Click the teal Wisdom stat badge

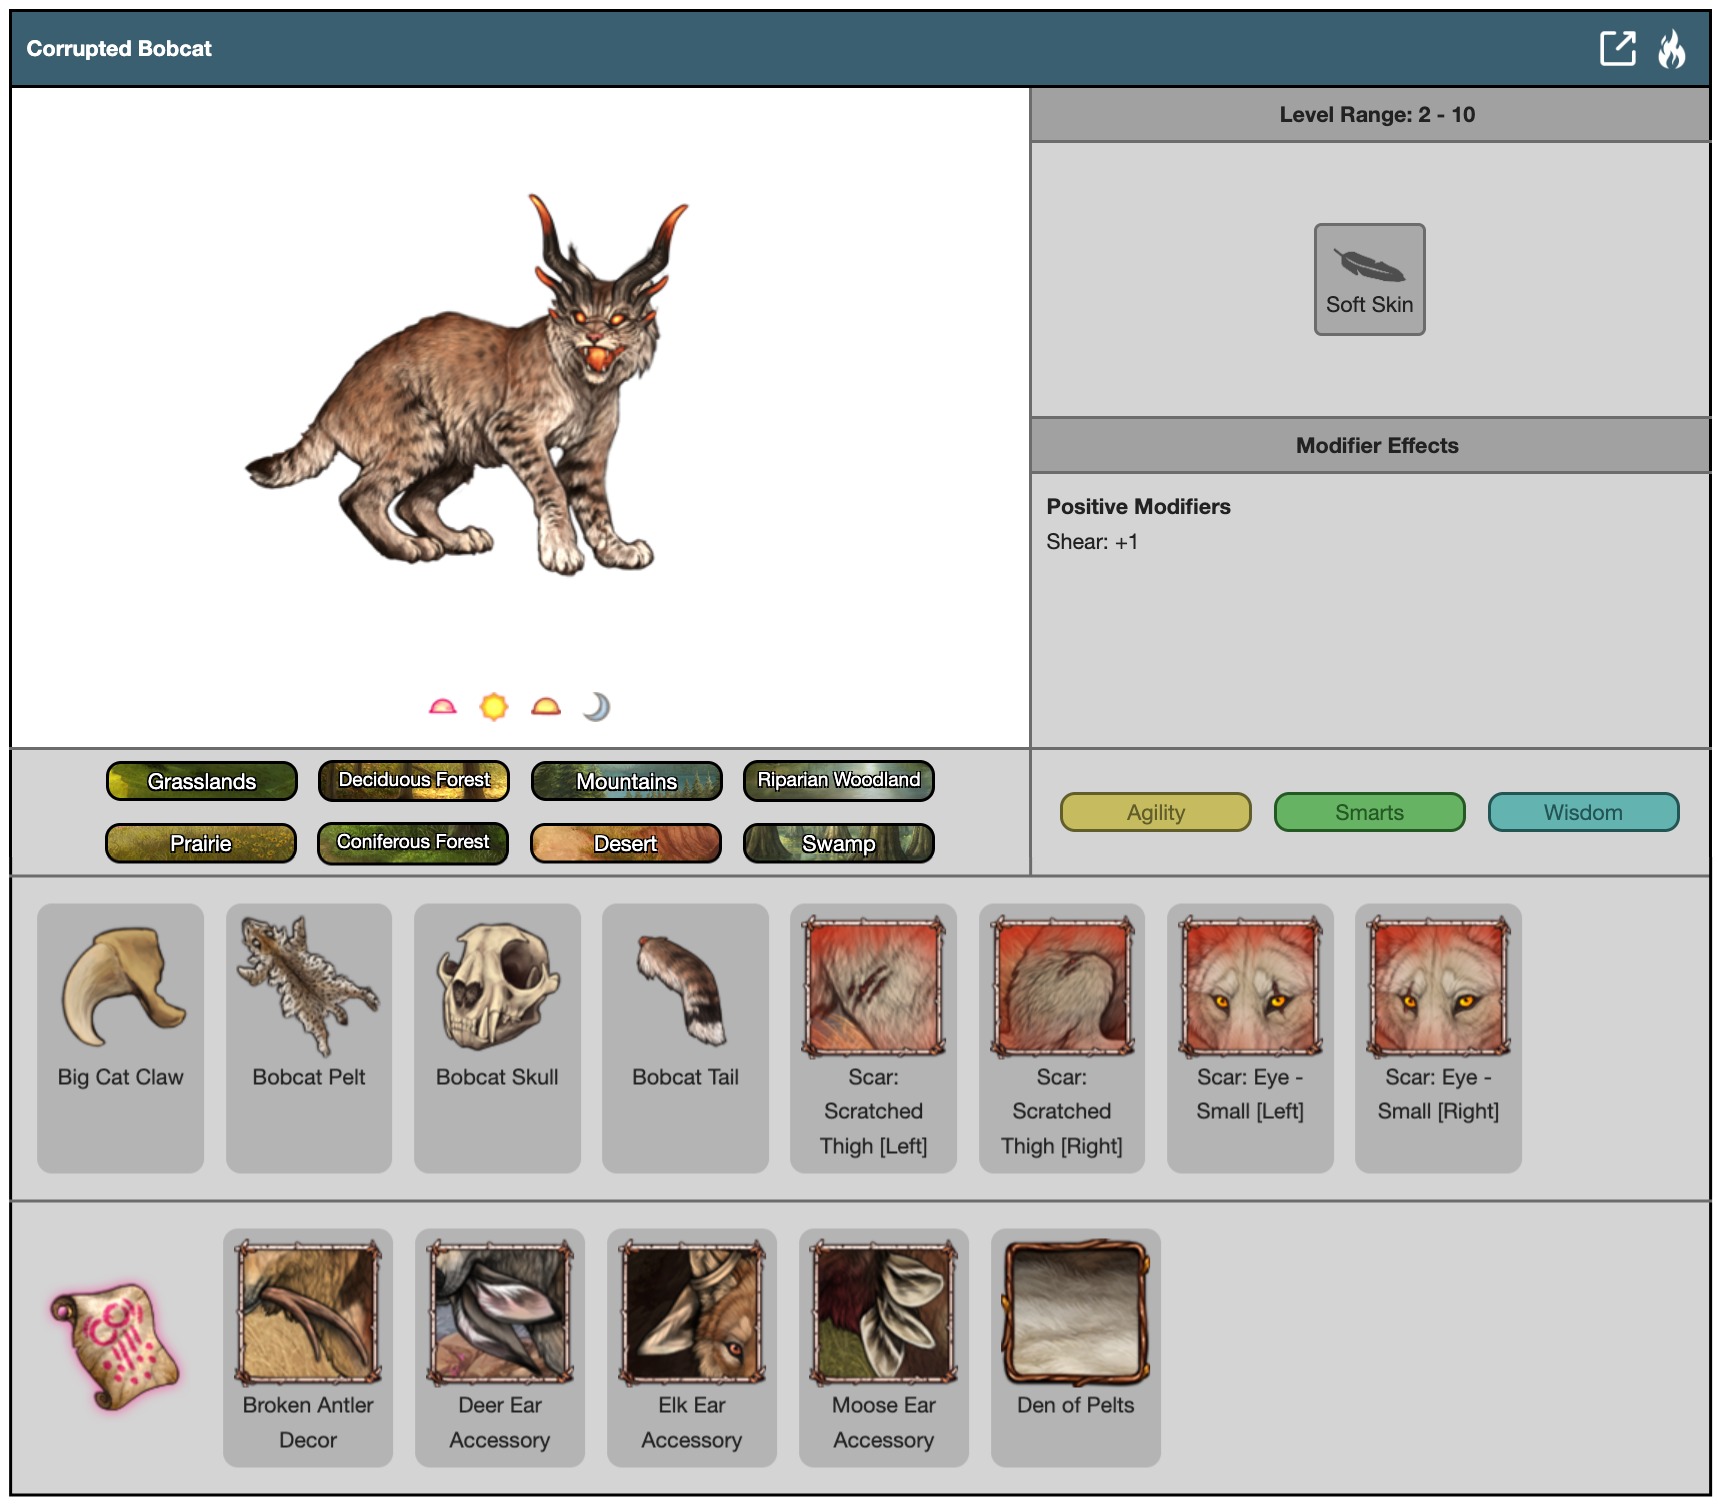1582,812
